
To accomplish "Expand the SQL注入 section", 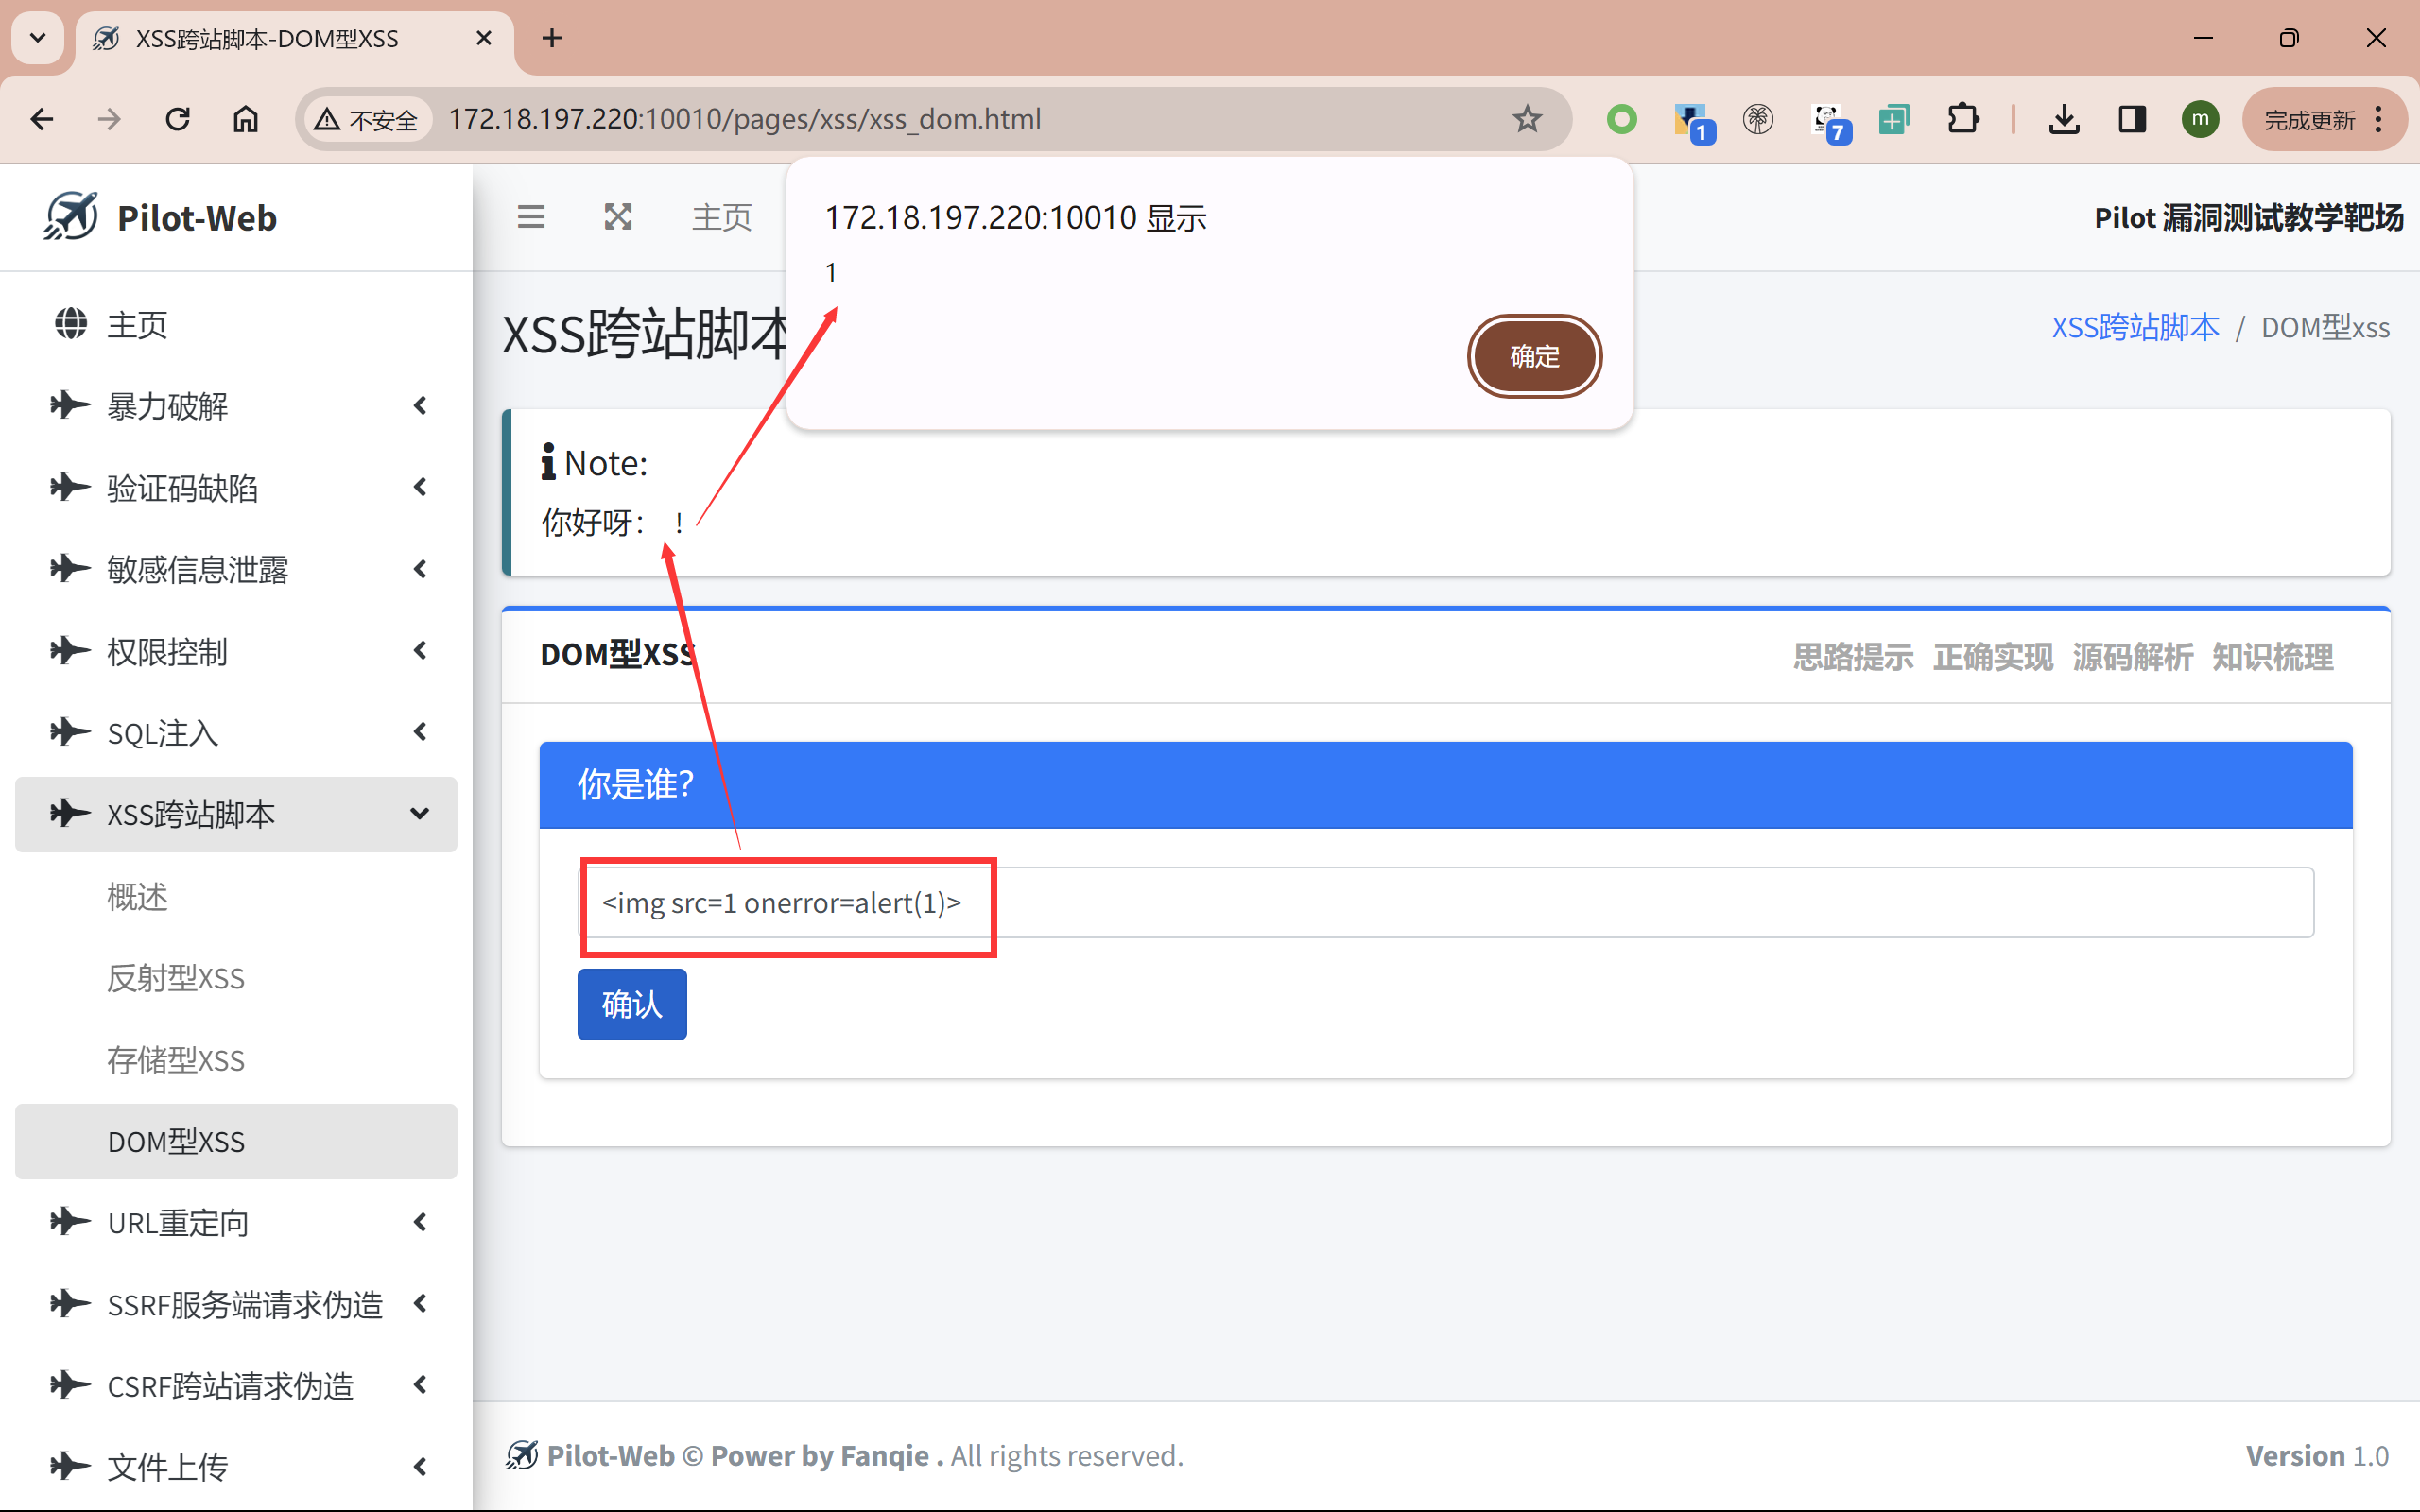I will pyautogui.click(x=236, y=732).
